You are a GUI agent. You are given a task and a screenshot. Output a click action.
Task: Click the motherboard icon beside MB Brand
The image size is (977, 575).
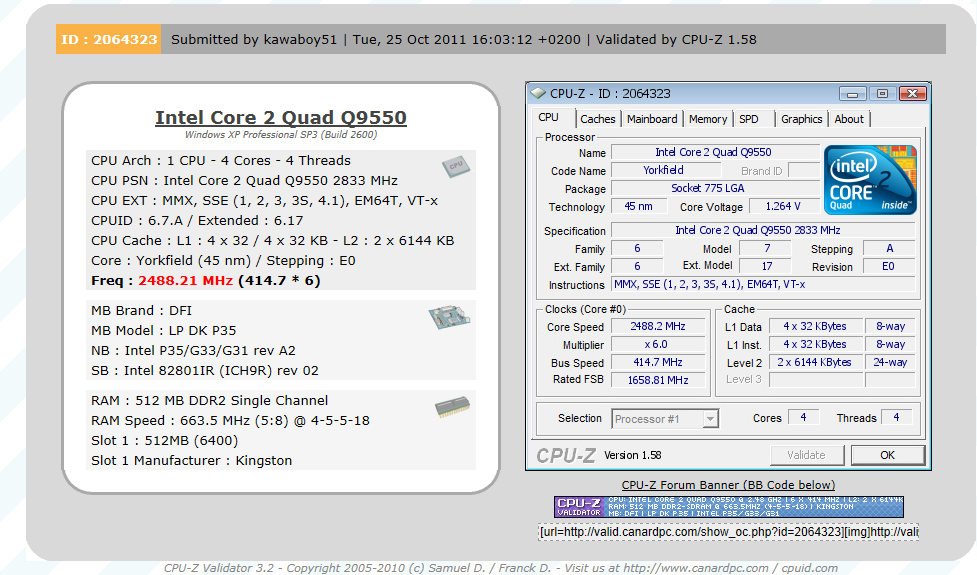pyautogui.click(x=449, y=317)
